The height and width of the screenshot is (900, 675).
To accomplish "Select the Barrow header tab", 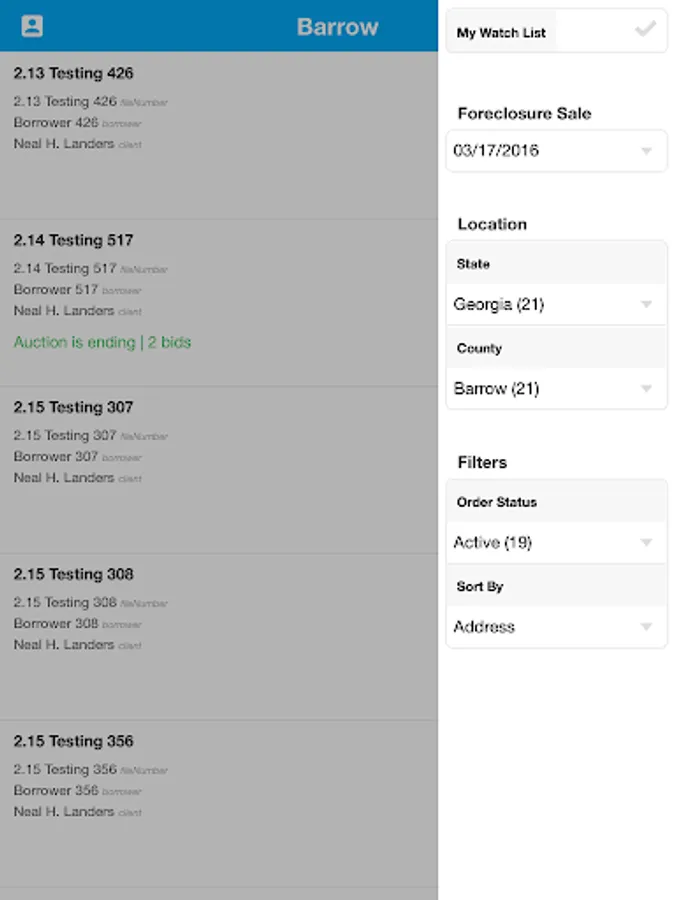I will (x=337, y=27).
